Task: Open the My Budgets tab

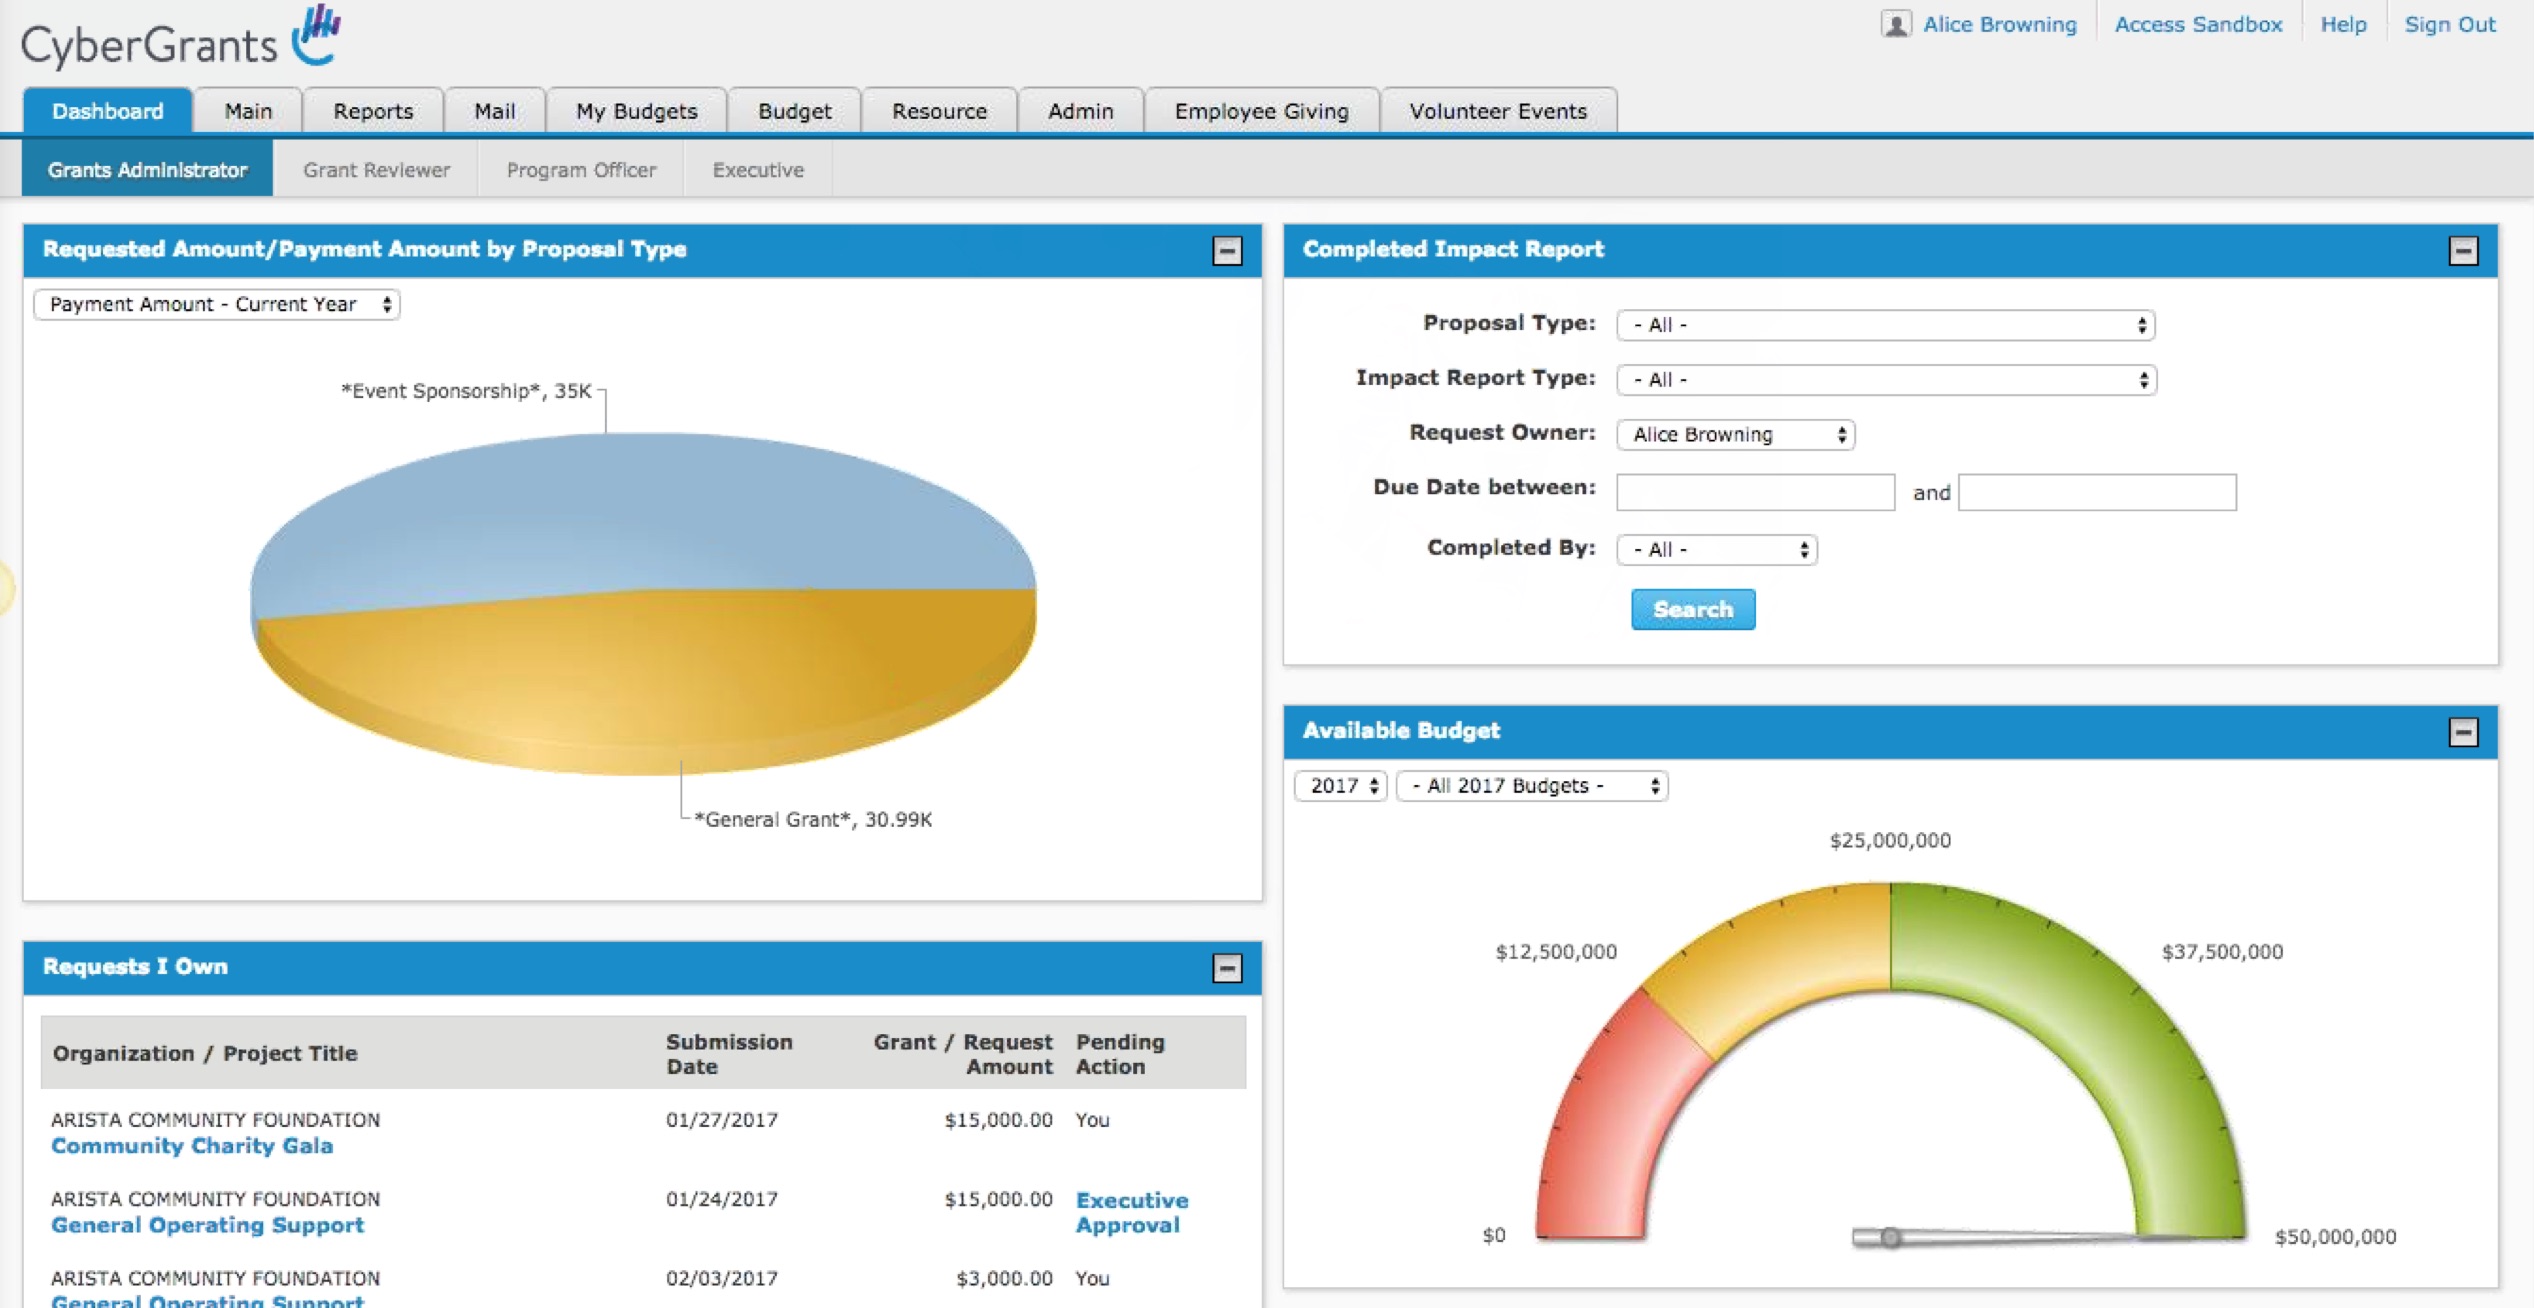Action: coord(636,111)
